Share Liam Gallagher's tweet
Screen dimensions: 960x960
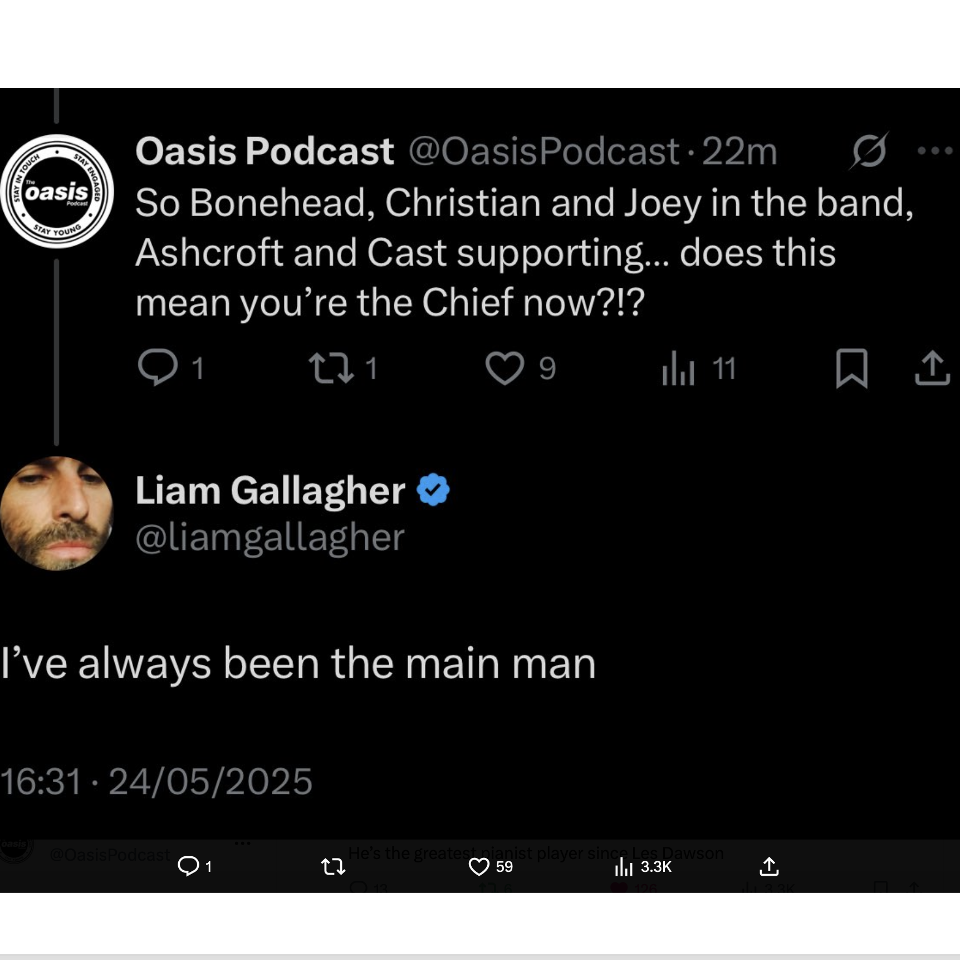click(769, 866)
